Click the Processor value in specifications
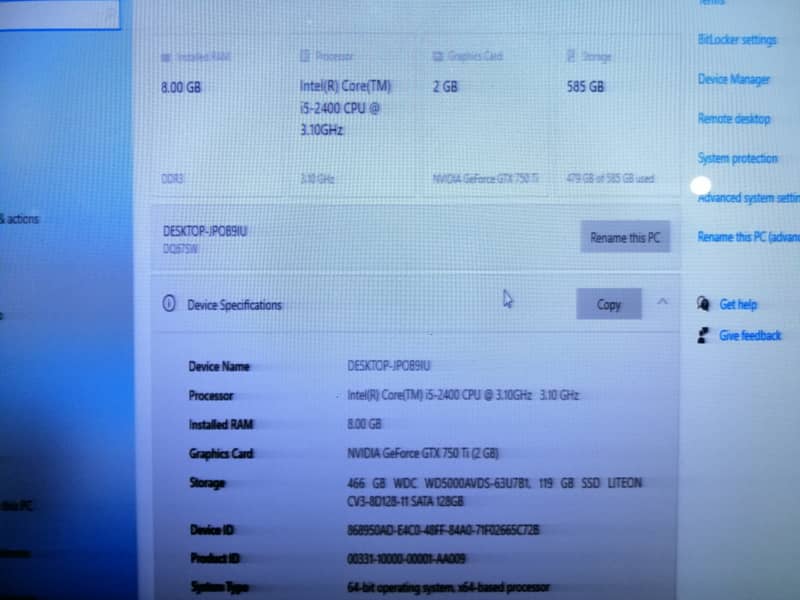Image resolution: width=800 pixels, height=600 pixels. point(463,395)
